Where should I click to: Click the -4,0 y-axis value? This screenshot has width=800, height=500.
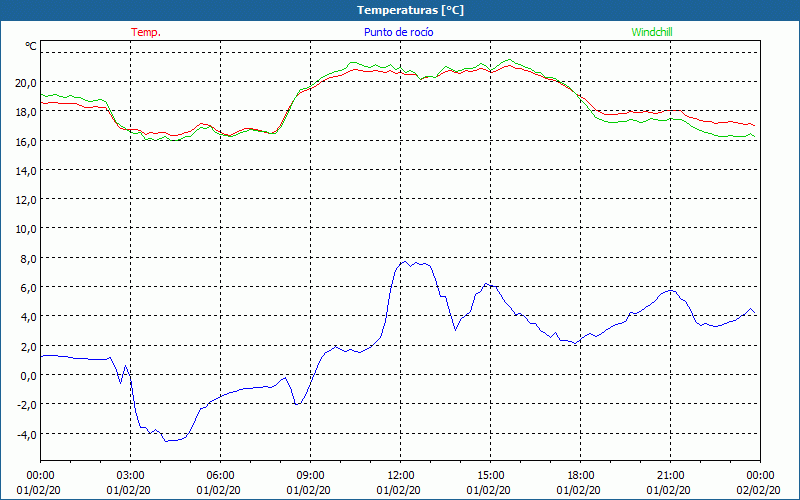coord(27,434)
